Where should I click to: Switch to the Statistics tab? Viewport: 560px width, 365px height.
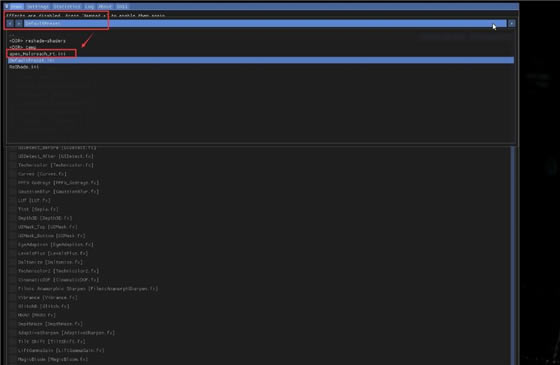point(67,6)
